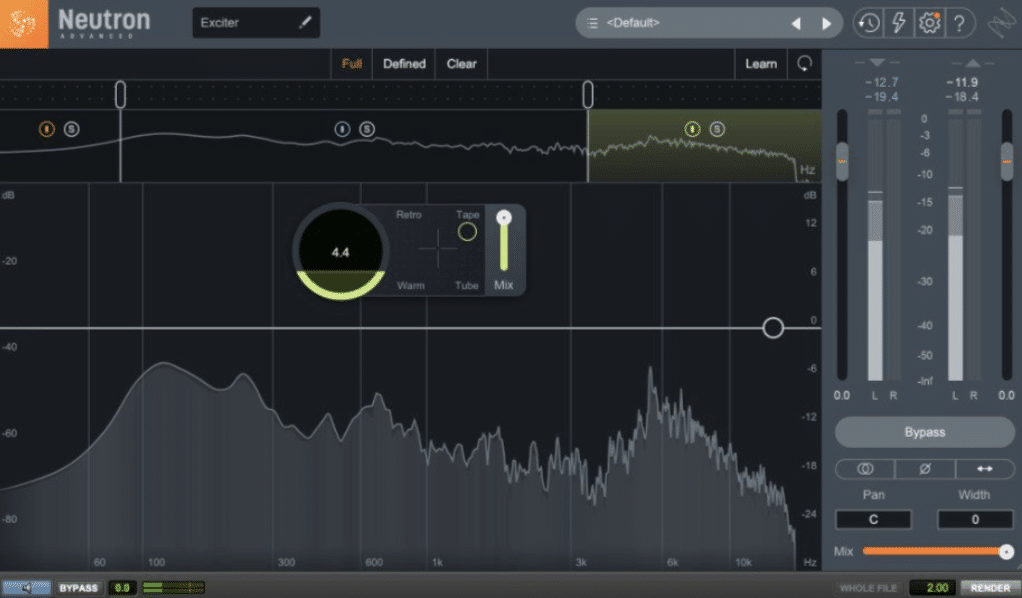This screenshot has width=1022, height=598.
Task: Click the Neutron waveform logo at far right
Action: click(x=1001, y=23)
